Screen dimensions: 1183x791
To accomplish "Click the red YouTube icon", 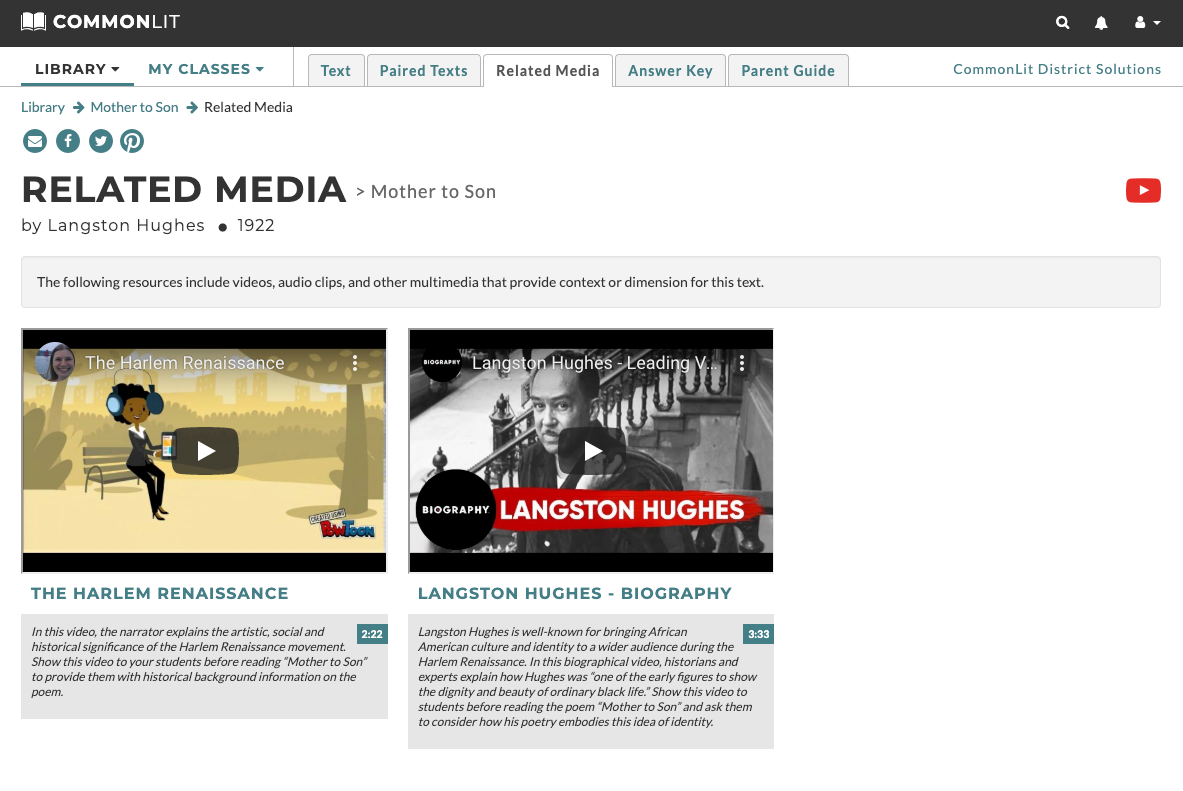I will 1143,190.
